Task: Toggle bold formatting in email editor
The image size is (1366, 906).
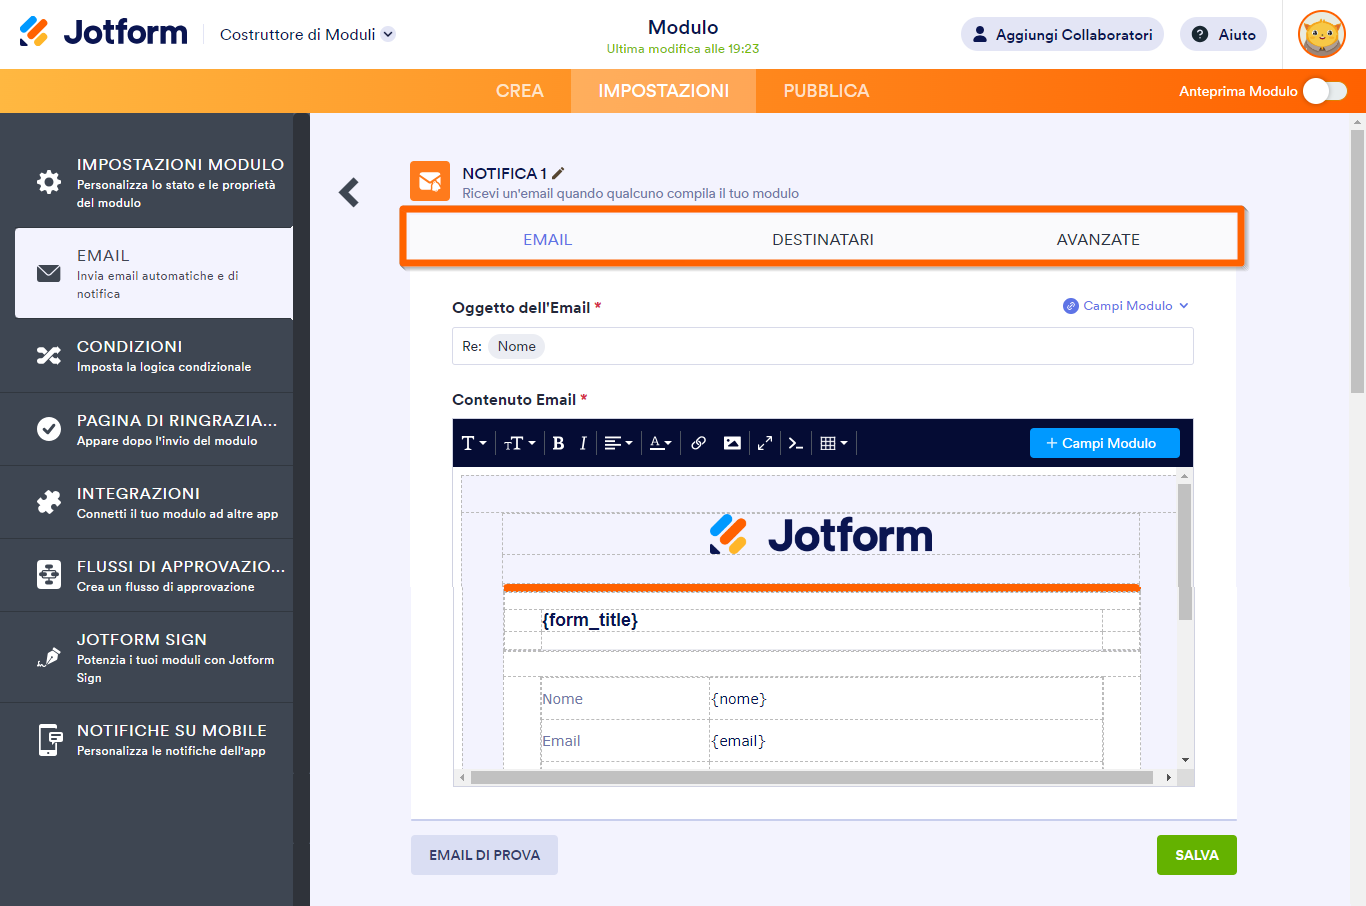Action: pos(558,443)
